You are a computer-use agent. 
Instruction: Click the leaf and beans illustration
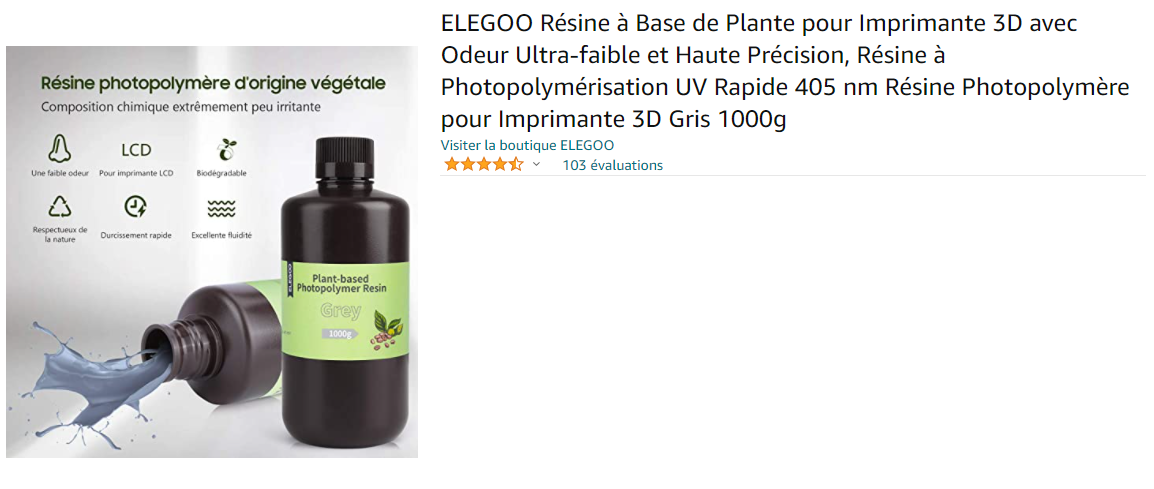386,328
